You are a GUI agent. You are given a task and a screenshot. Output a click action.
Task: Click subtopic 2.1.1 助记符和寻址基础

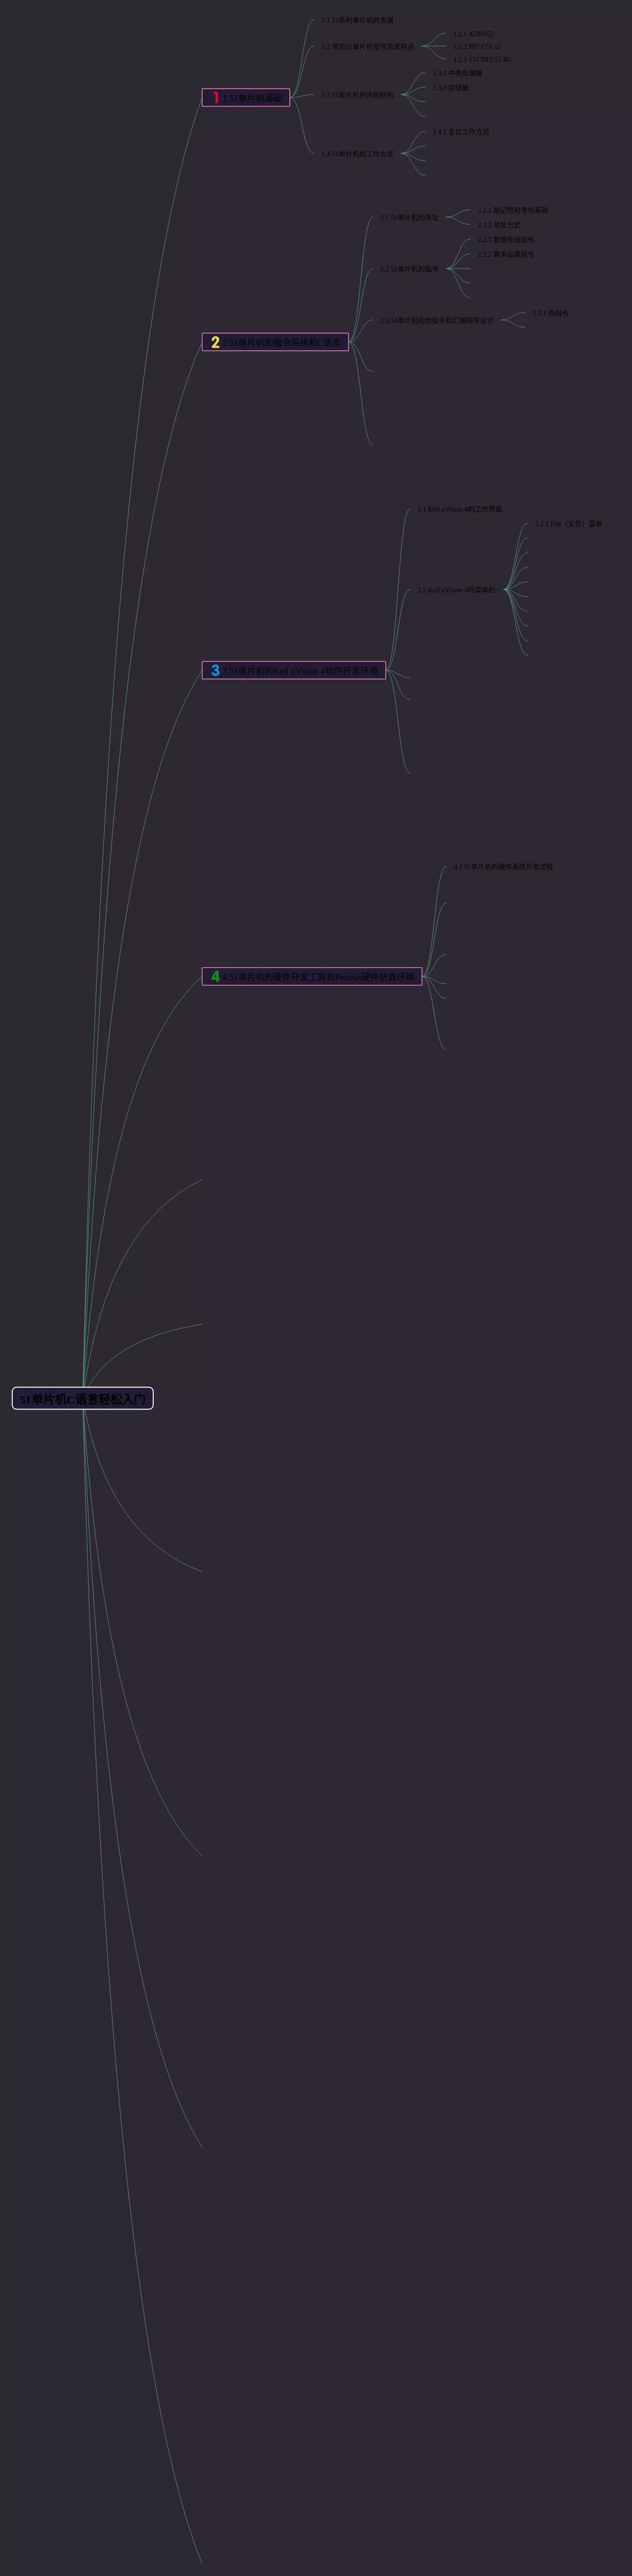click(x=512, y=210)
